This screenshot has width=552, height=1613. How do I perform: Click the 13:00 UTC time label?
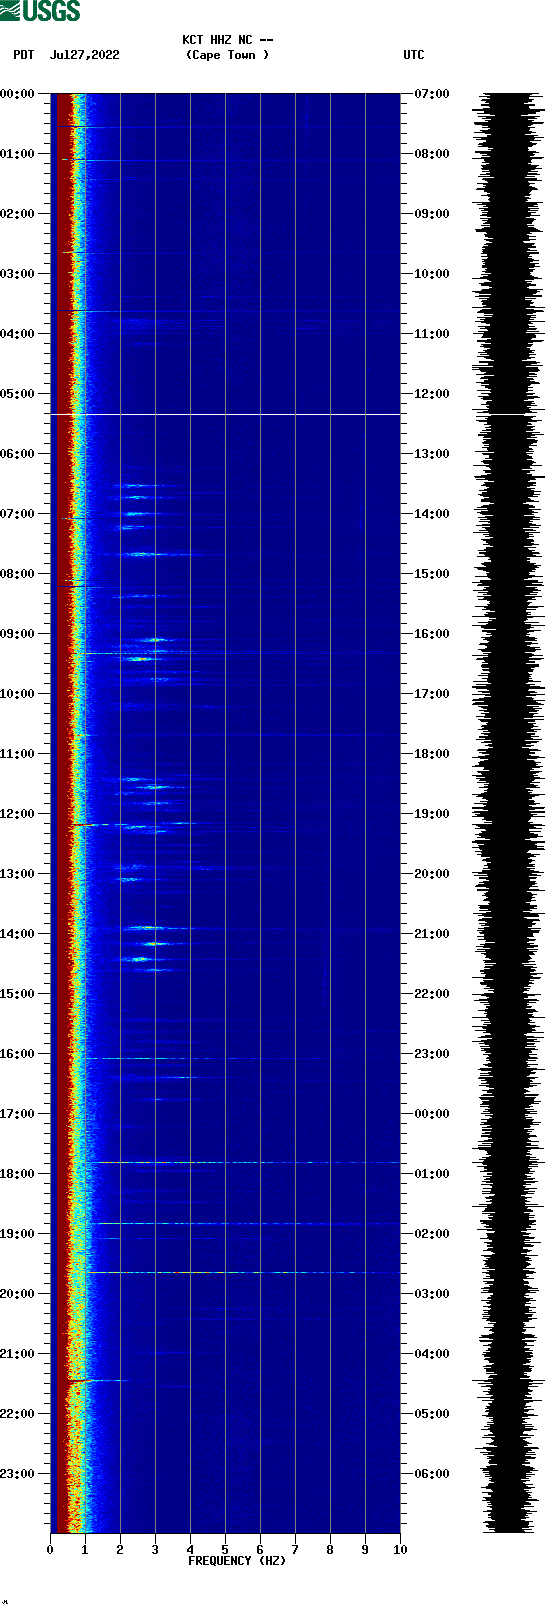pyautogui.click(x=432, y=454)
